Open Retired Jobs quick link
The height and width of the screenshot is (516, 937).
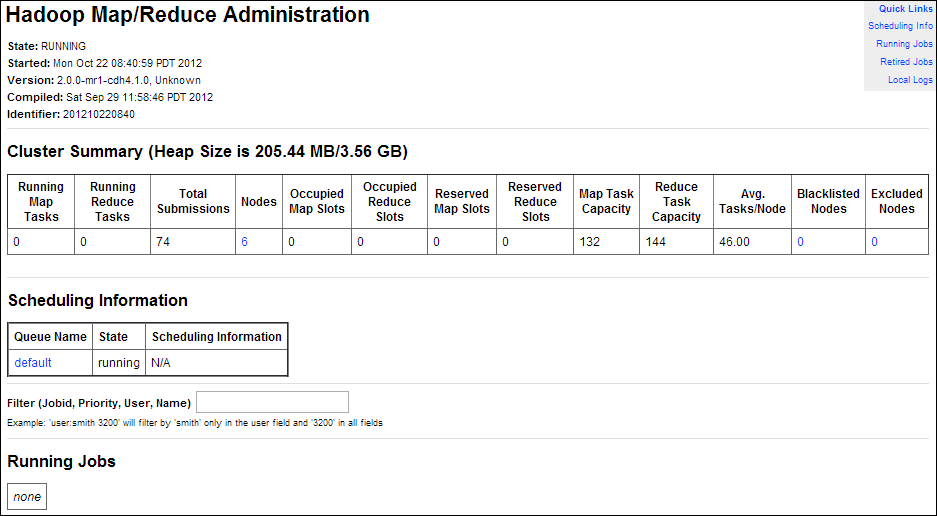906,62
